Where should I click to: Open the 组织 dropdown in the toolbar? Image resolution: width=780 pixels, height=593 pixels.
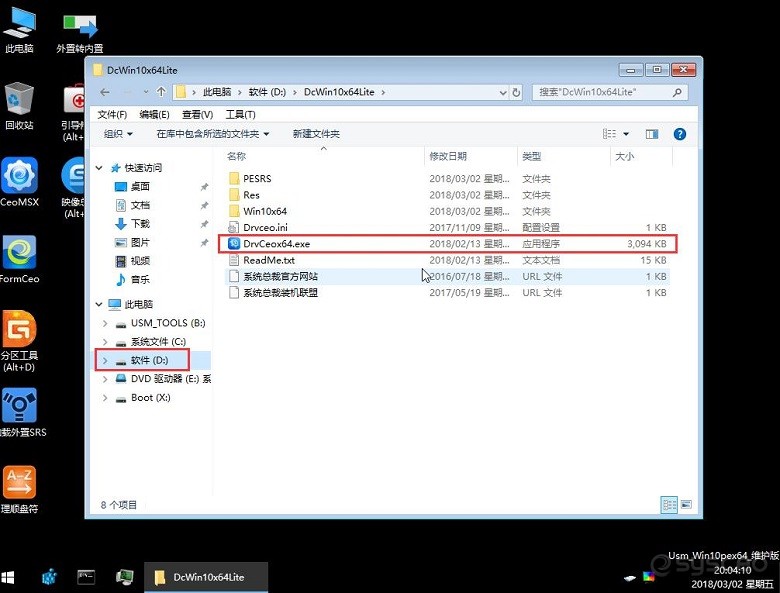click(118, 134)
